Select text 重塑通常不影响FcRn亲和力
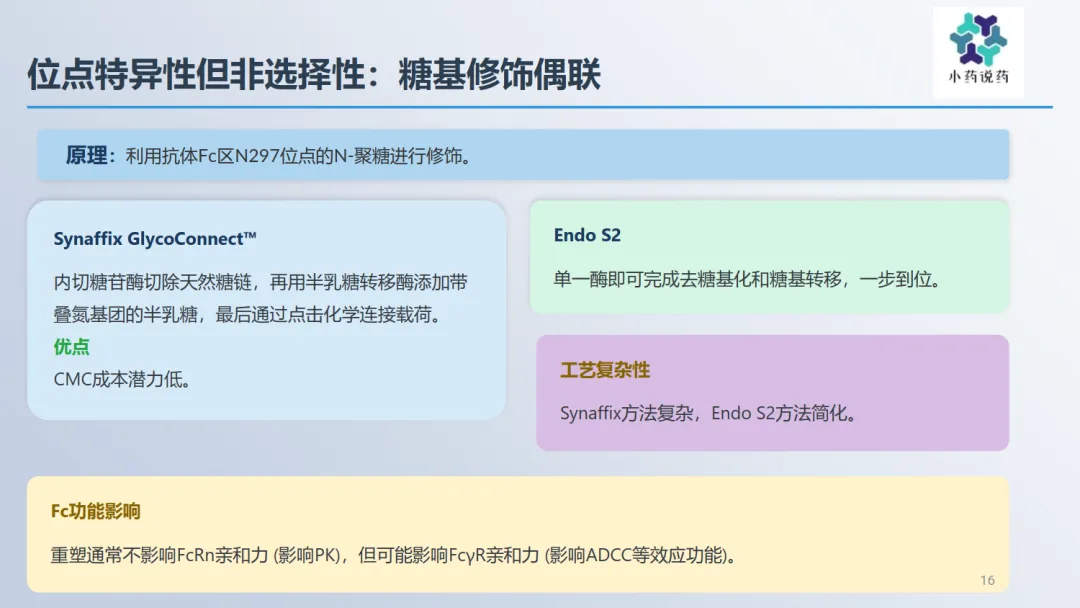1080x608 pixels. 159,555
